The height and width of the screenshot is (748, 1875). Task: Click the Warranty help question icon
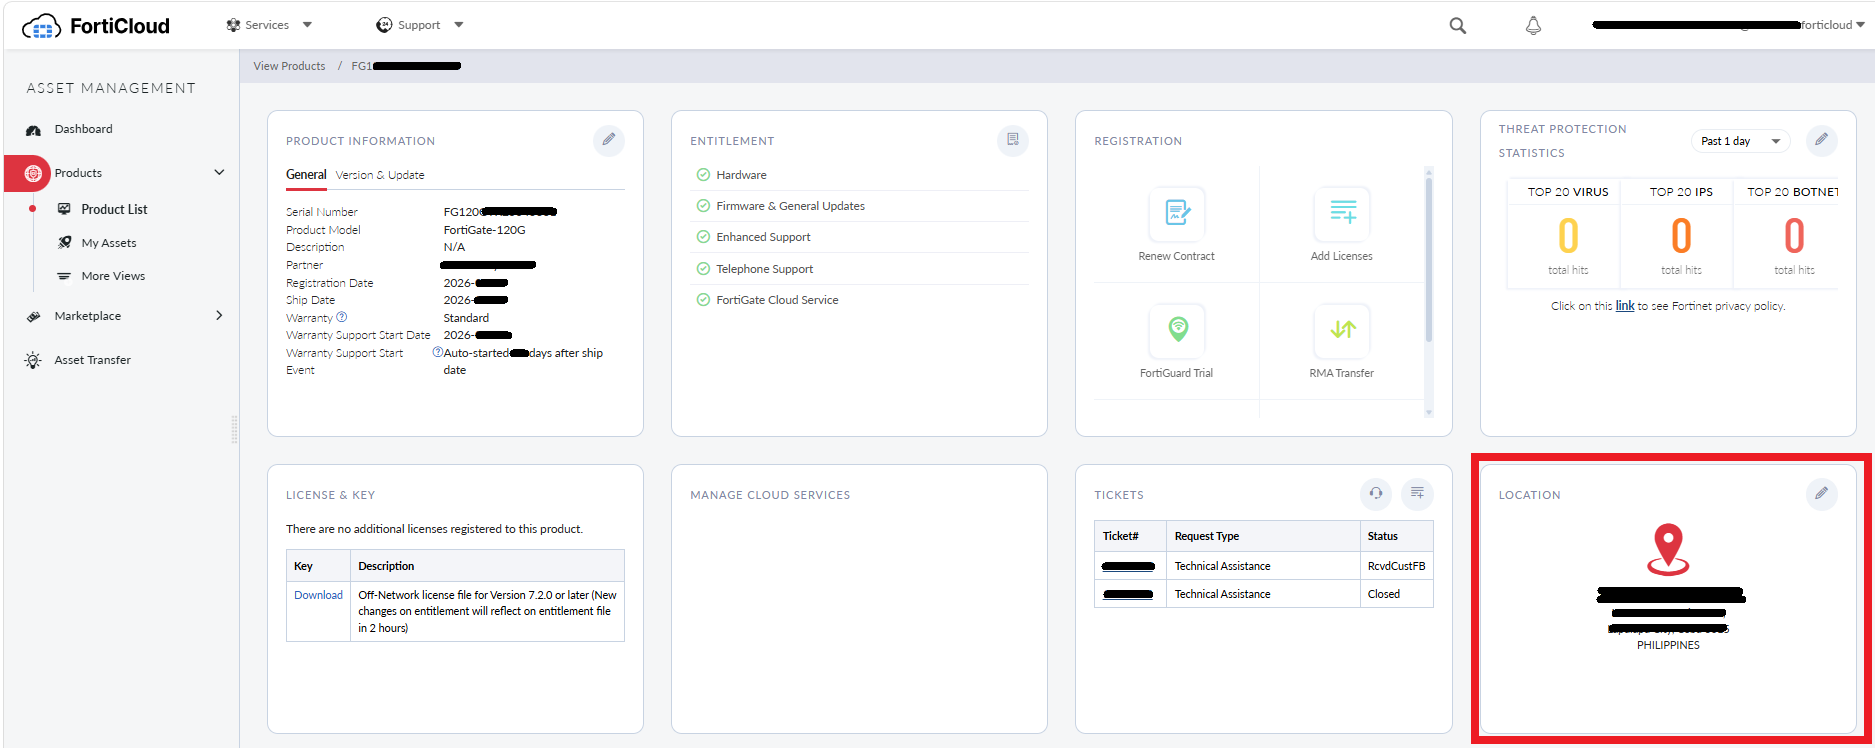(x=342, y=317)
